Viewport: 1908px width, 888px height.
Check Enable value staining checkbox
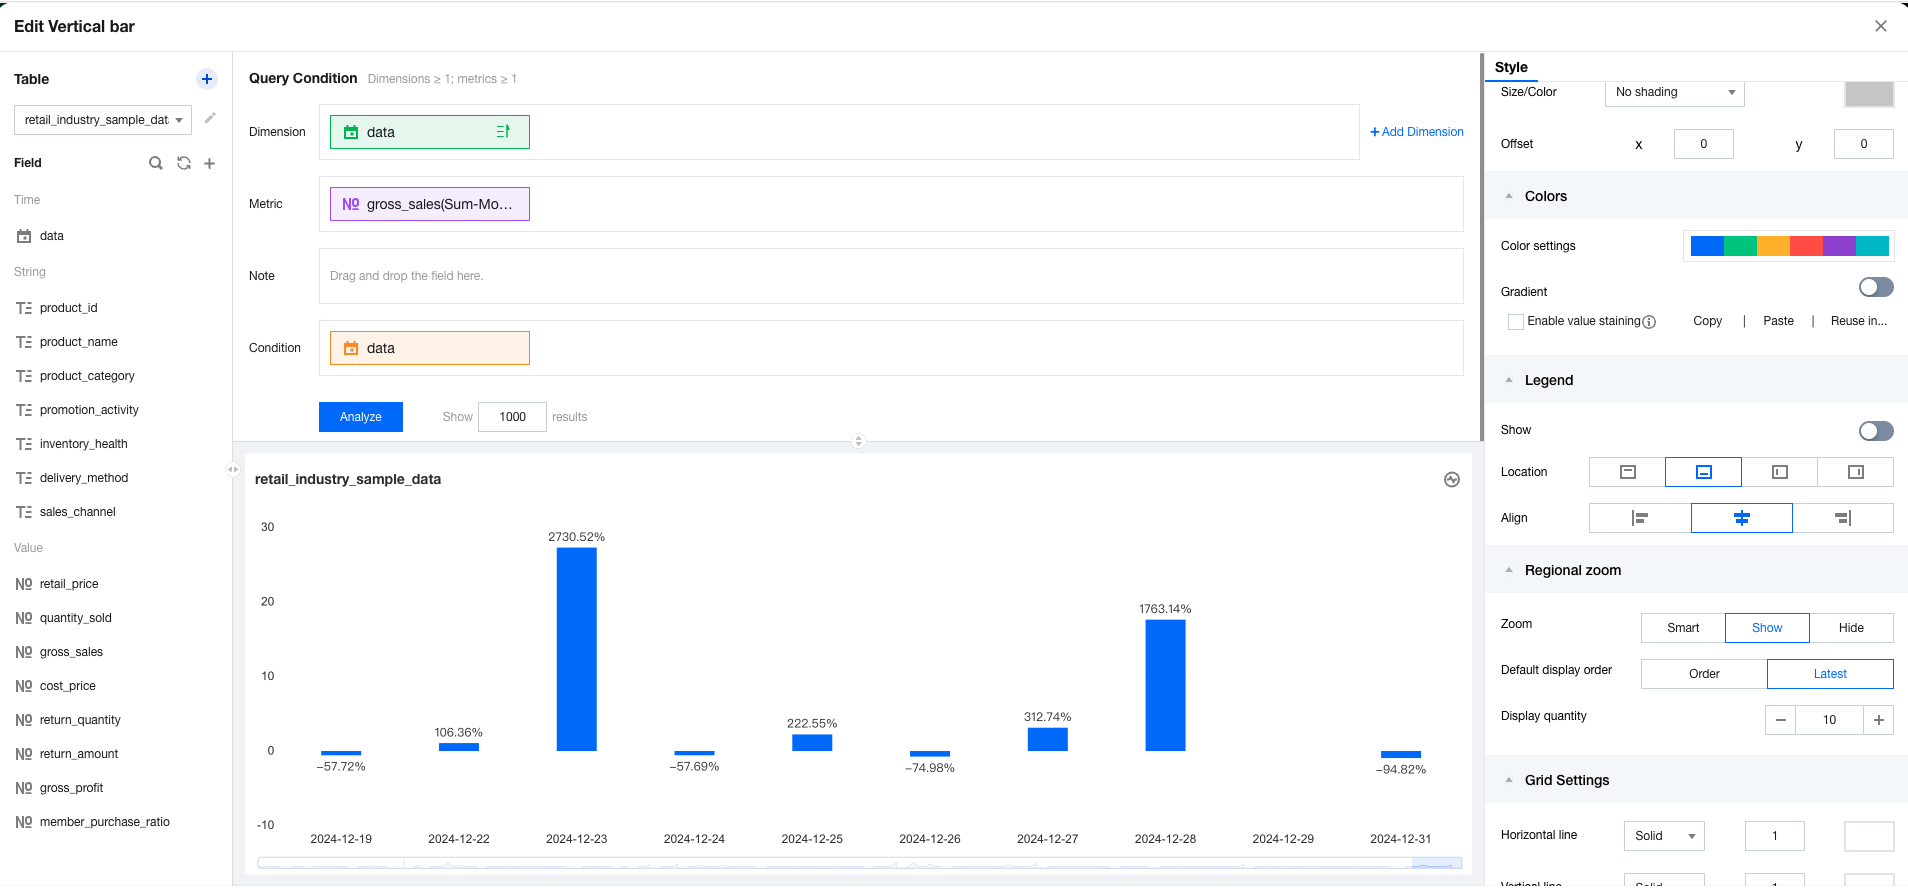(x=1516, y=322)
